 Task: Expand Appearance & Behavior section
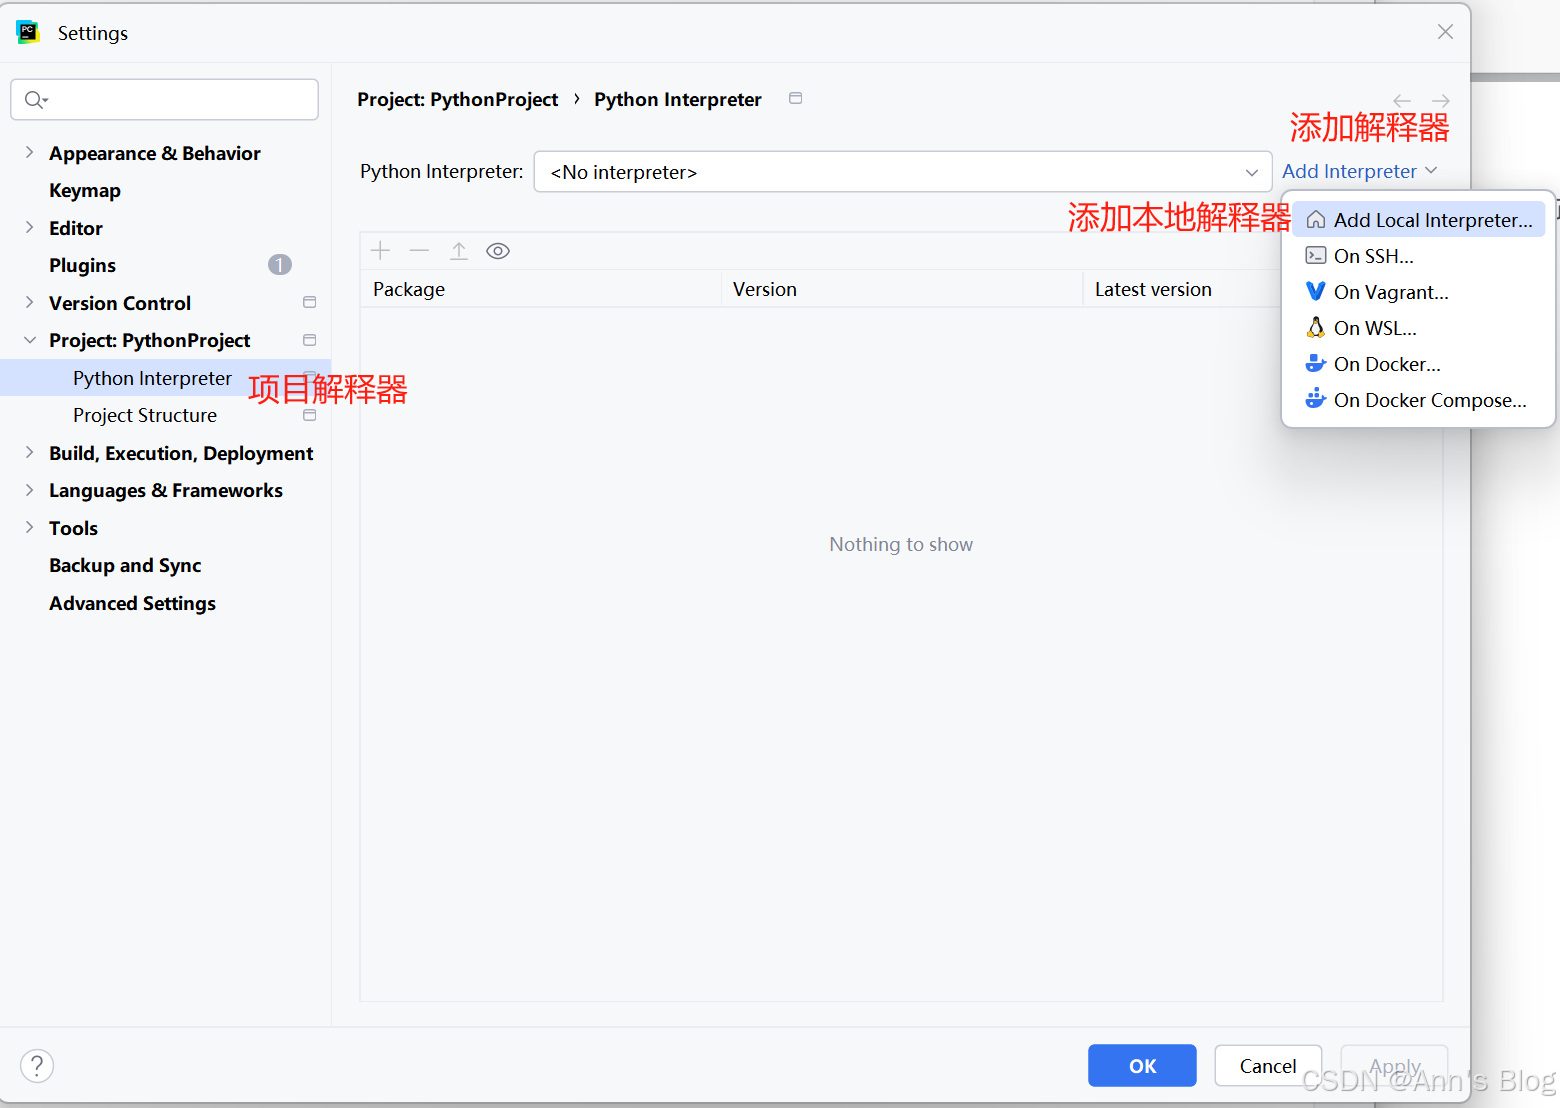[29, 152]
